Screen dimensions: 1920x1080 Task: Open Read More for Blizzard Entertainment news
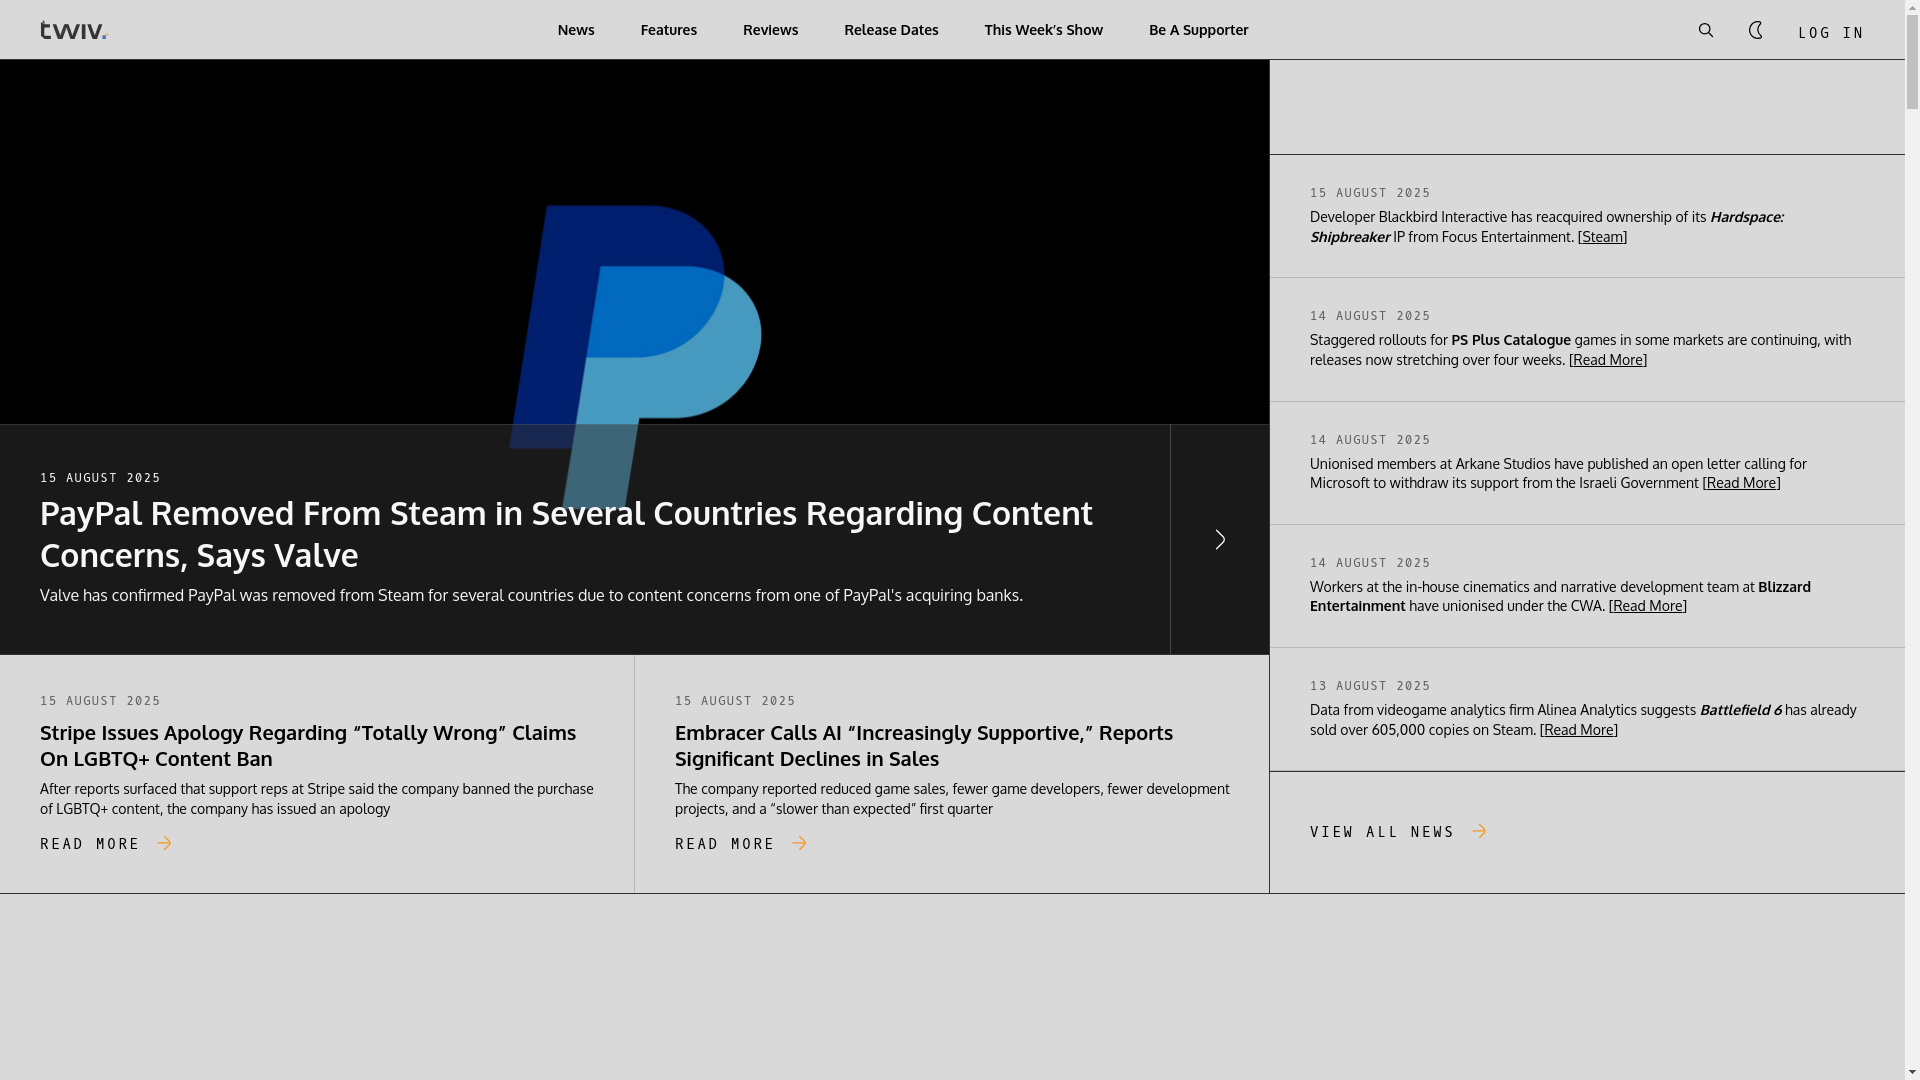coord(1648,606)
